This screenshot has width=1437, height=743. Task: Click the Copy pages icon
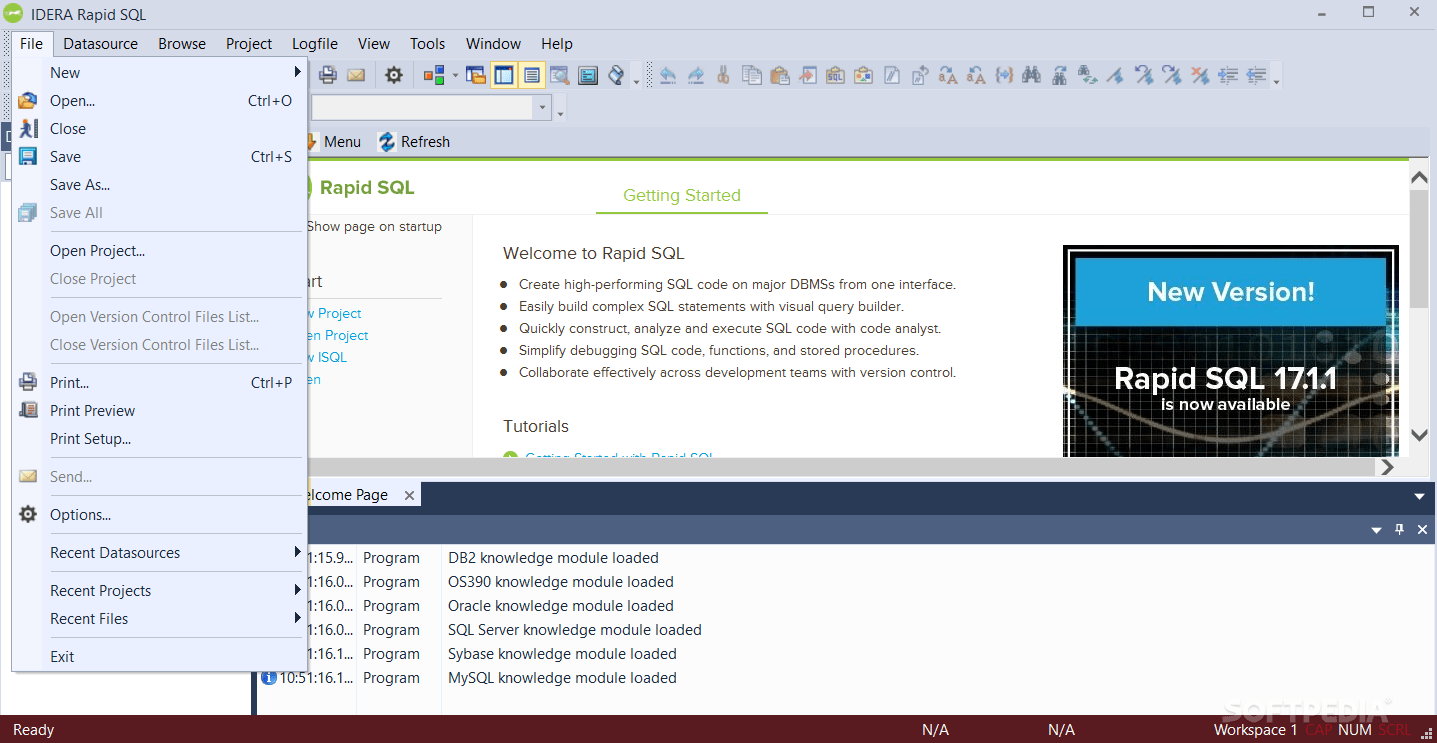click(751, 75)
